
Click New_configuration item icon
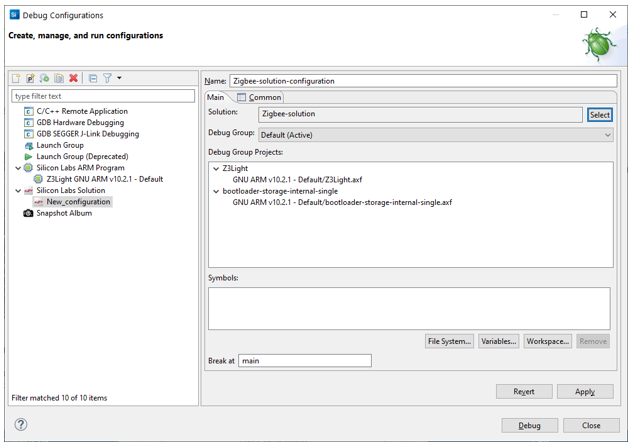39,202
